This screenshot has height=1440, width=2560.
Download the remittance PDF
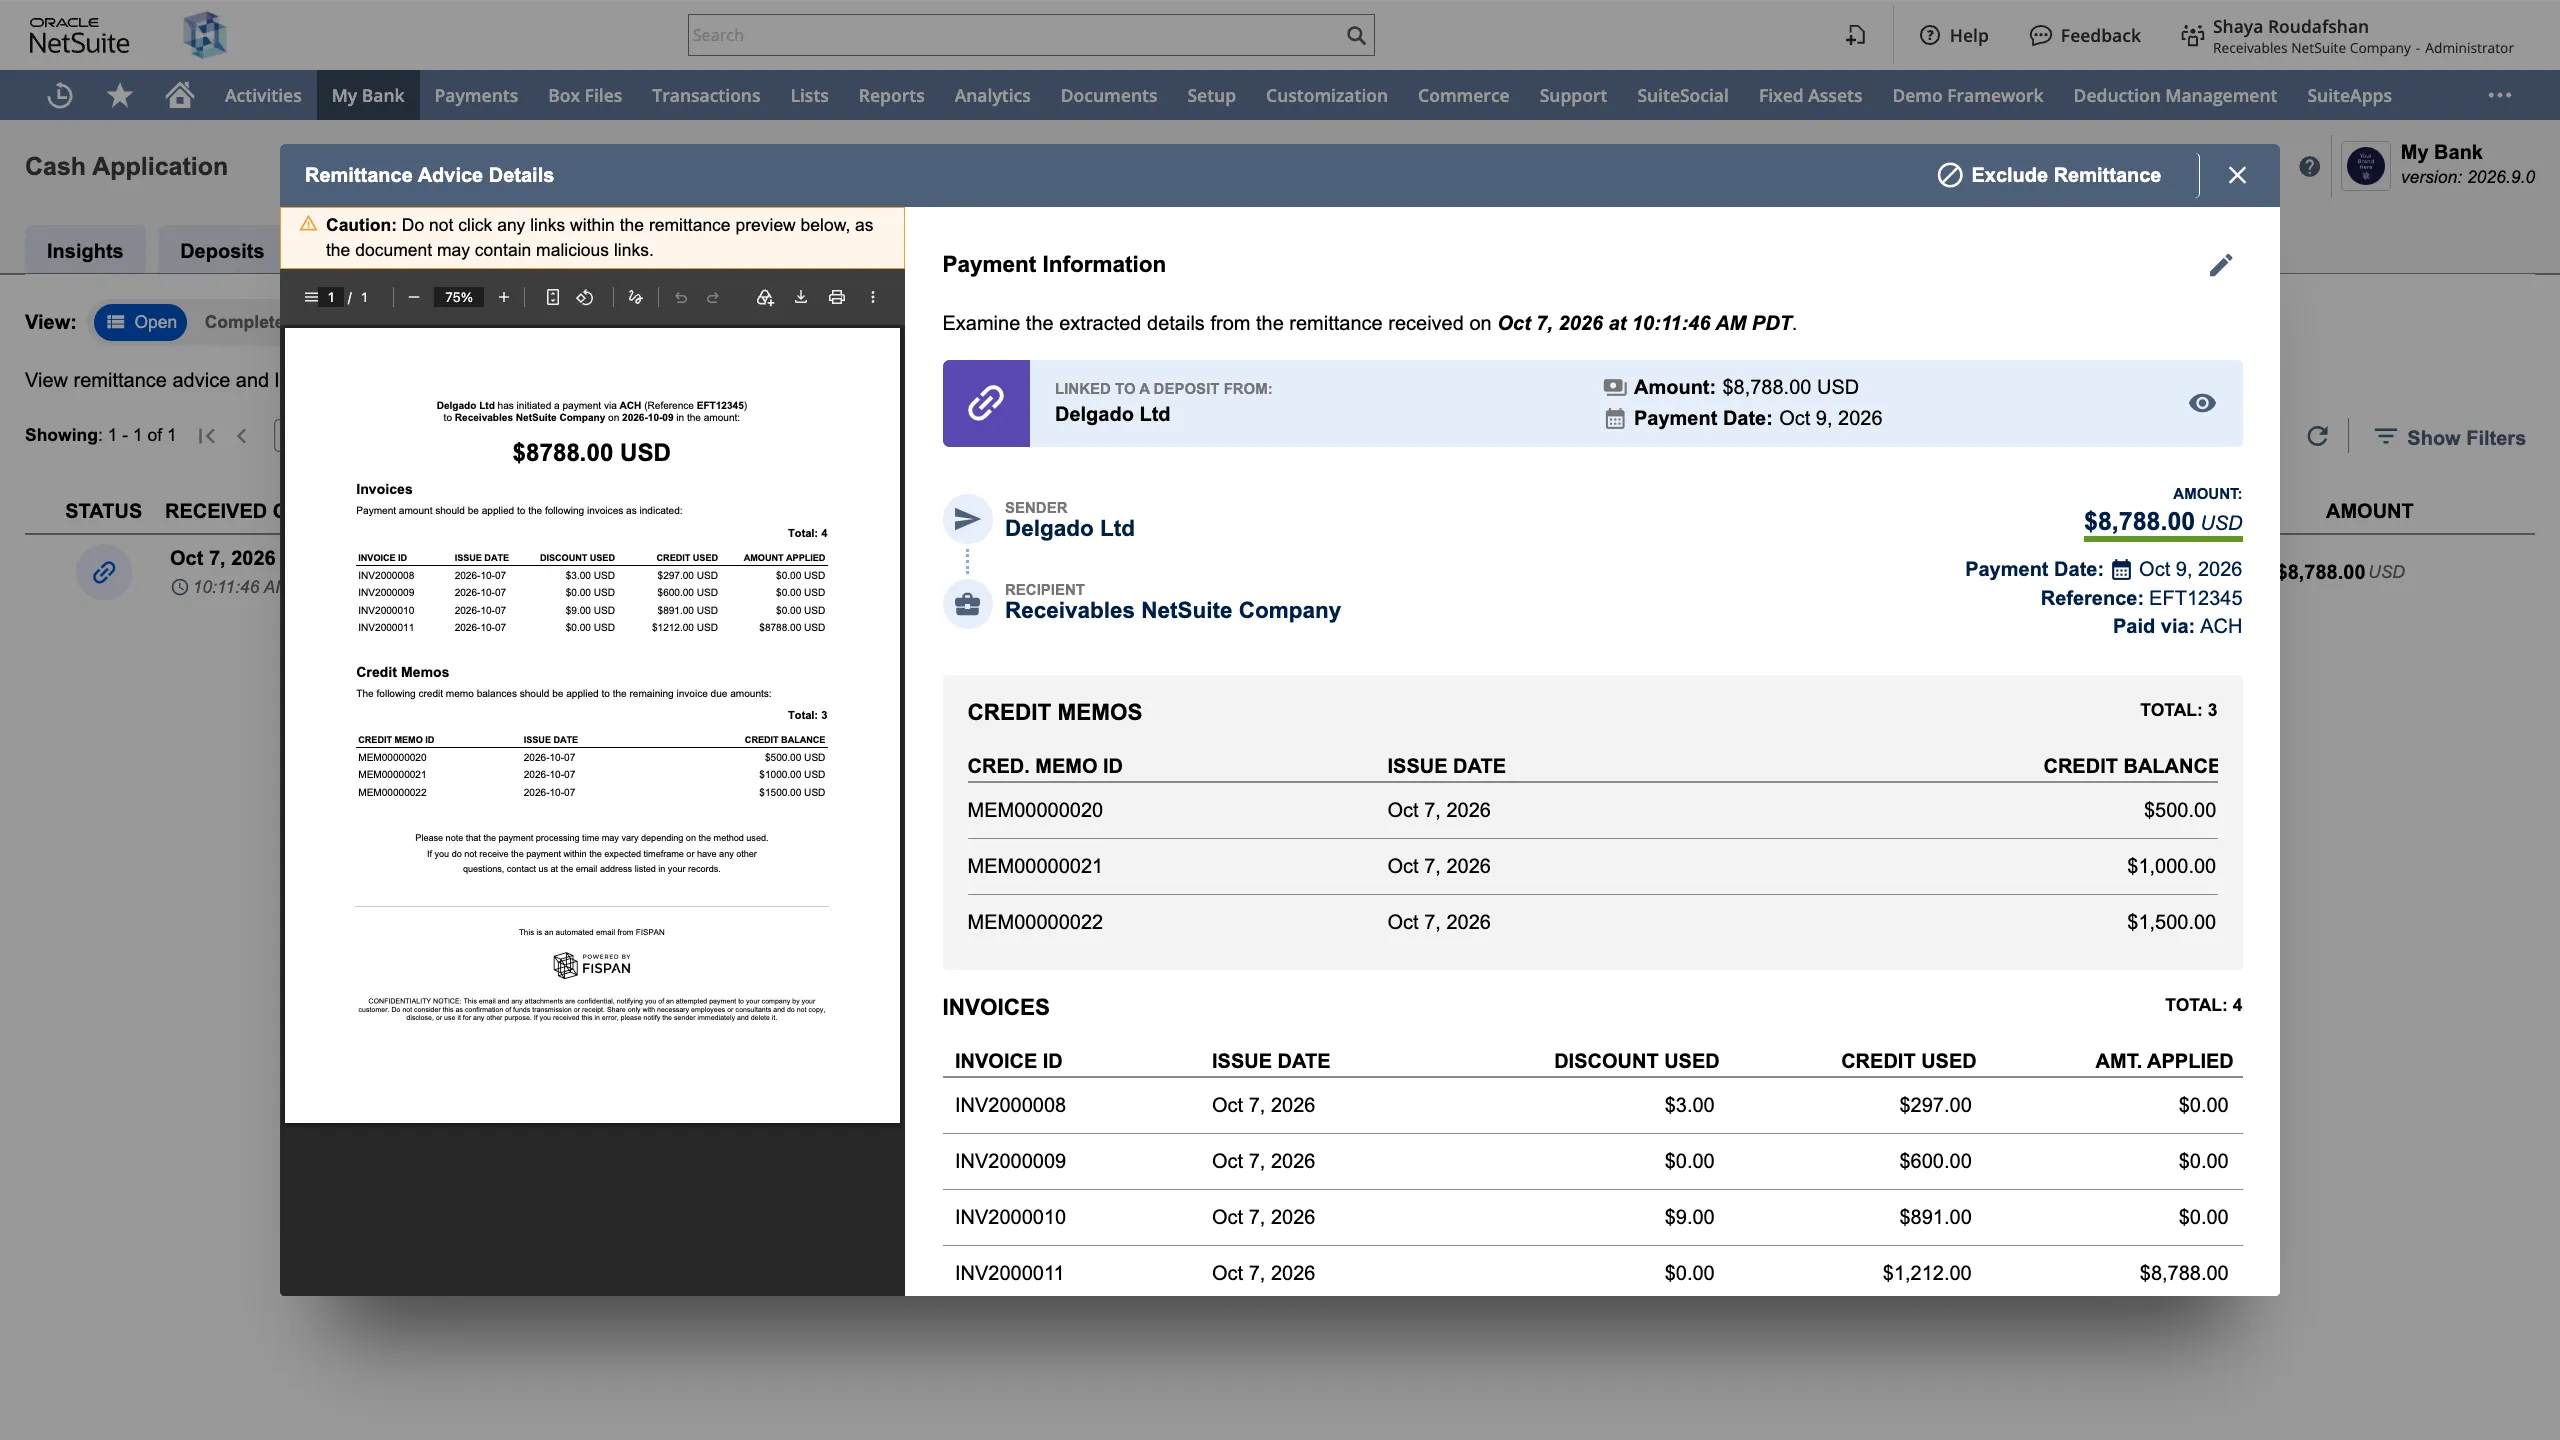(x=801, y=297)
